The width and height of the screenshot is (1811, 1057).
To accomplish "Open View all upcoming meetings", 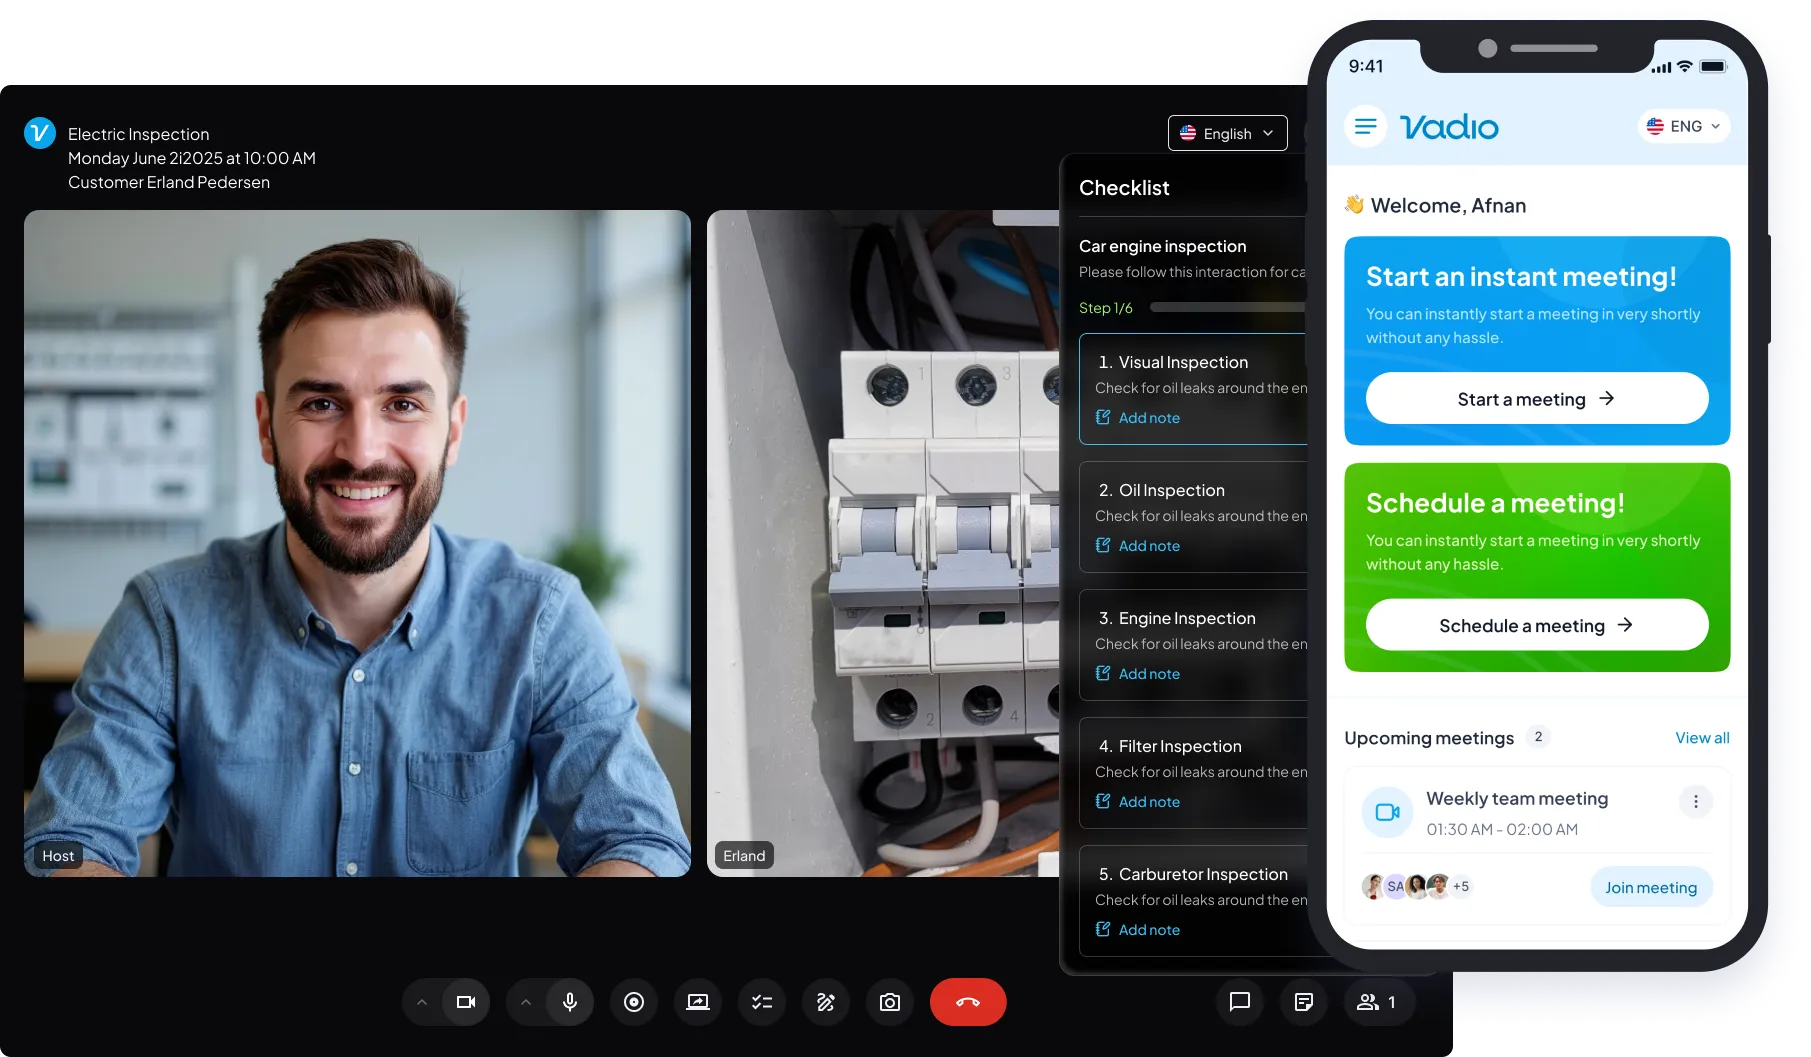I will point(1702,738).
